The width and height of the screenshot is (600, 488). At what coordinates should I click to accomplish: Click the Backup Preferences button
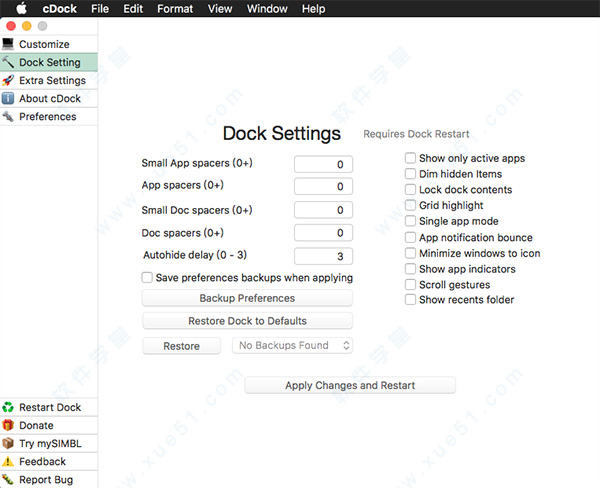click(x=247, y=298)
